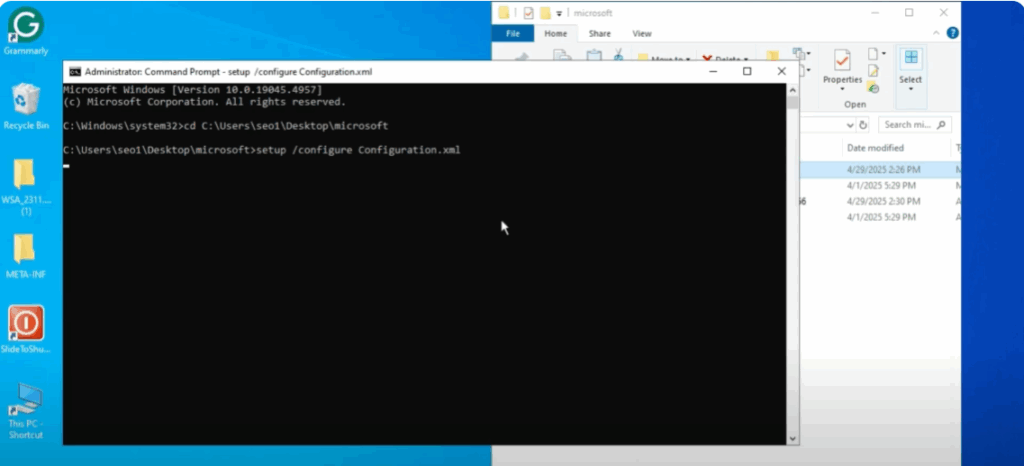The width and height of the screenshot is (1024, 466).
Task: Click the Command Prompt scrollbar down arrow
Action: coord(792,439)
